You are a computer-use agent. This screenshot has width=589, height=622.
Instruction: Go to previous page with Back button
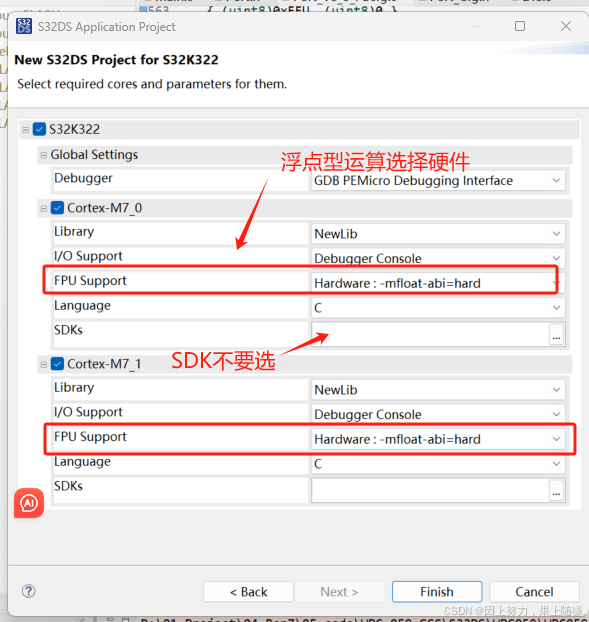248,592
